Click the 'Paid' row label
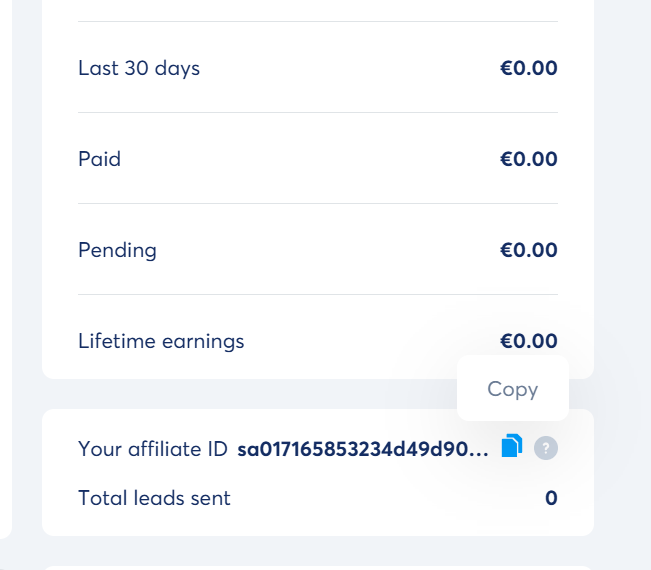 [99, 159]
